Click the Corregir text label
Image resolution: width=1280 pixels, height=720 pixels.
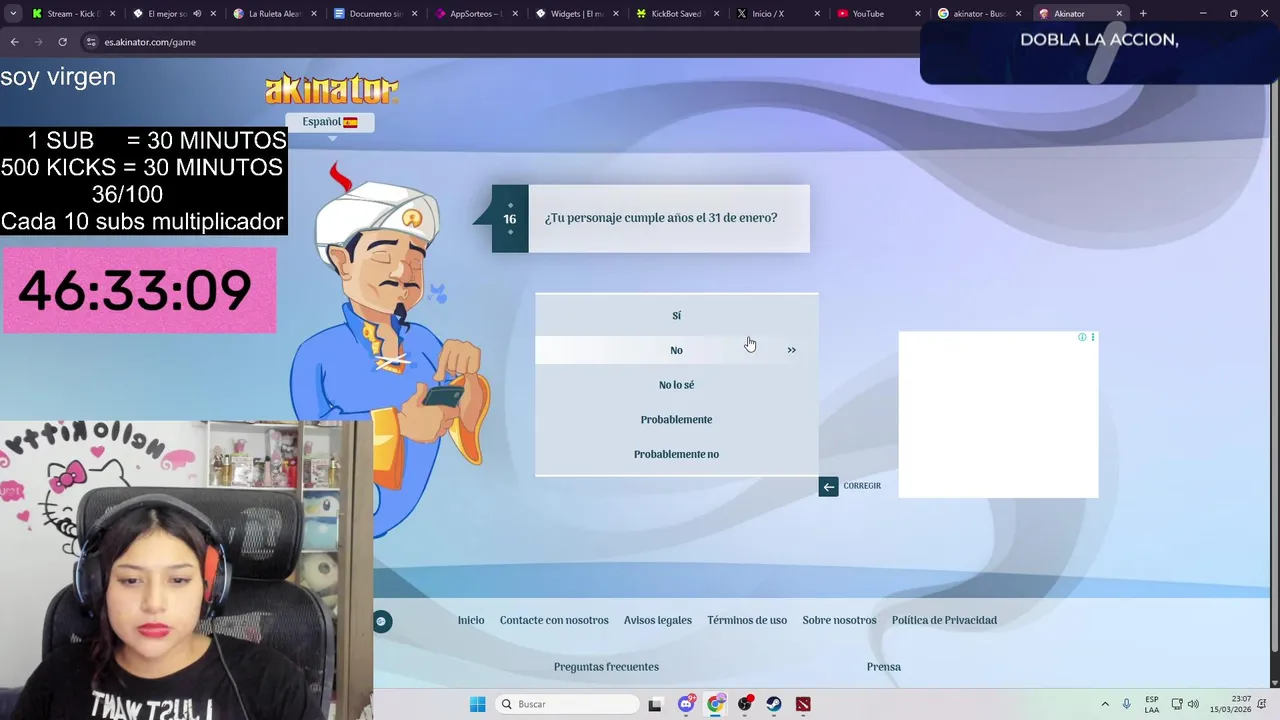click(862, 486)
